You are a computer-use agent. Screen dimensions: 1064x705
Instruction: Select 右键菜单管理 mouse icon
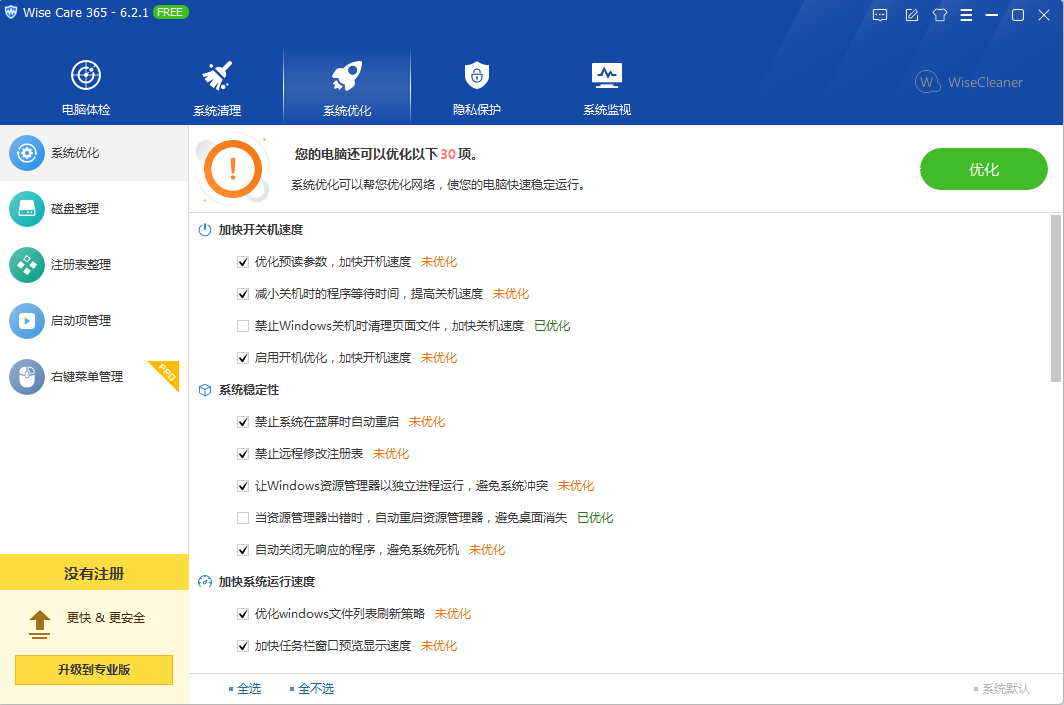pyautogui.click(x=27, y=377)
